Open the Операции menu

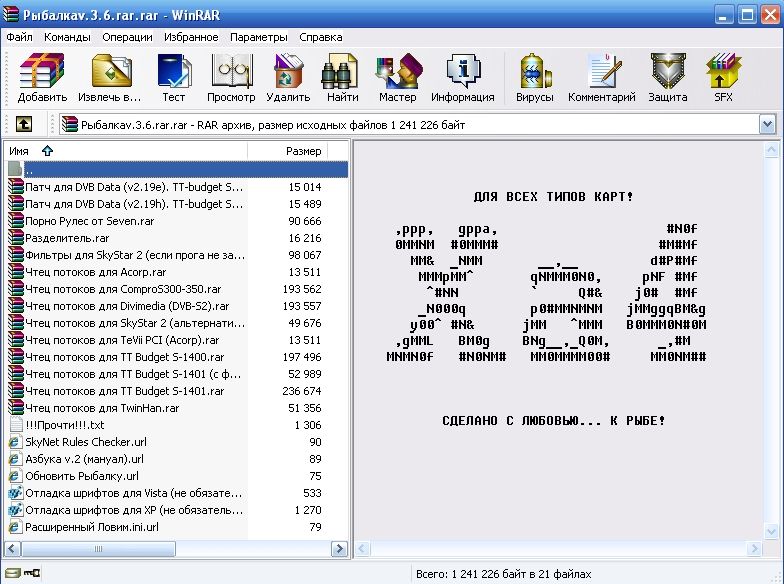[127, 37]
